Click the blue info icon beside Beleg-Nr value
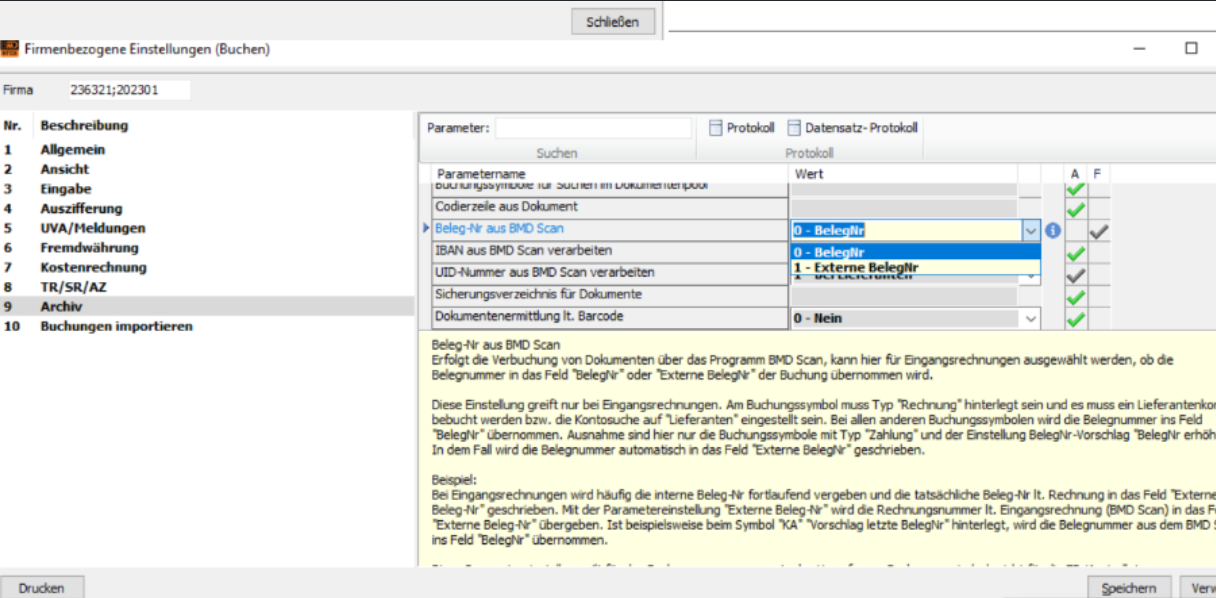 [x=1053, y=231]
